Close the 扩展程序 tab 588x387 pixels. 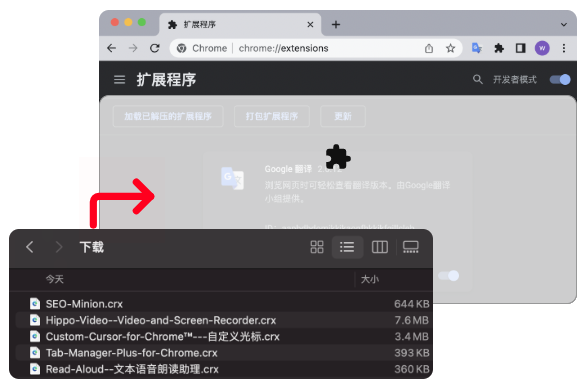click(x=310, y=25)
